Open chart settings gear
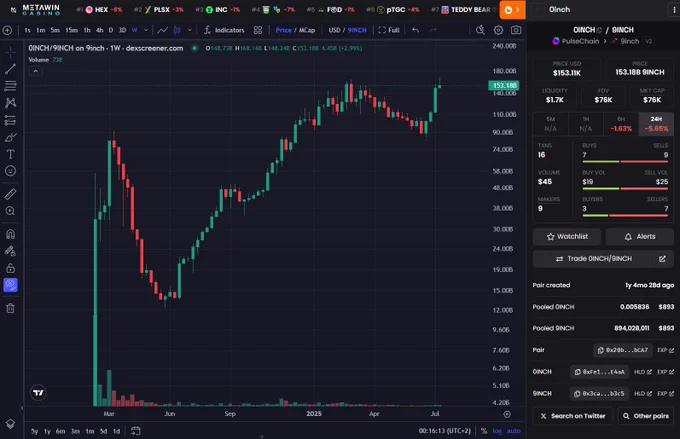 tap(498, 30)
